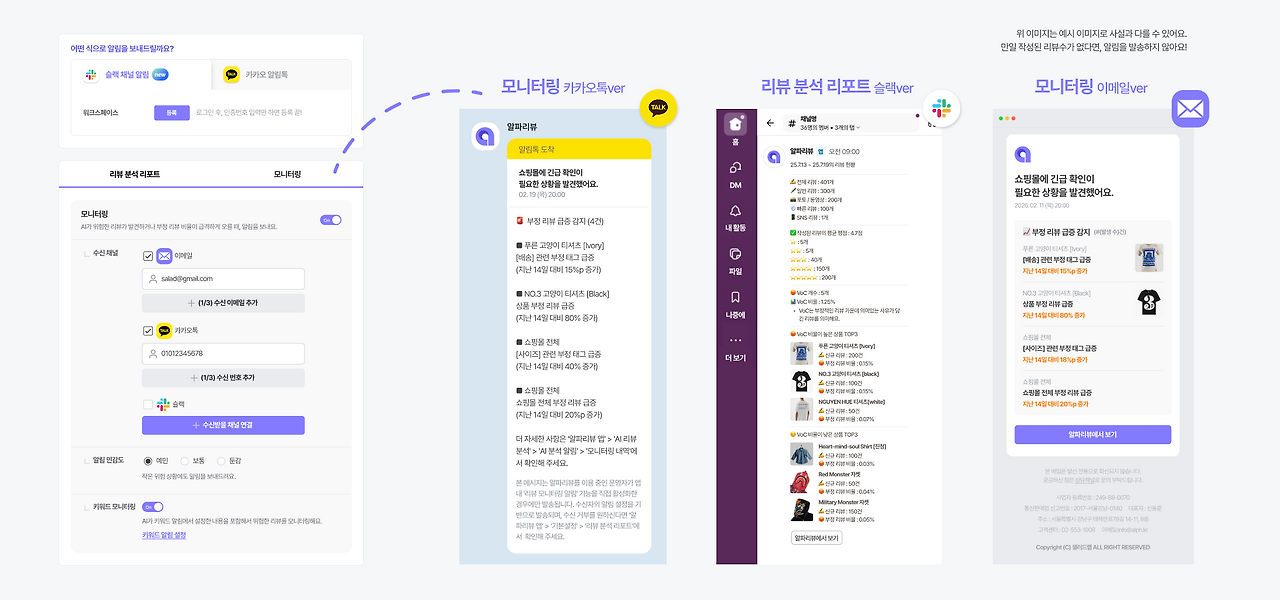Switch to the 리뷰 분석 리포트 tab
Screen dimensions: 1280x600
[134, 174]
